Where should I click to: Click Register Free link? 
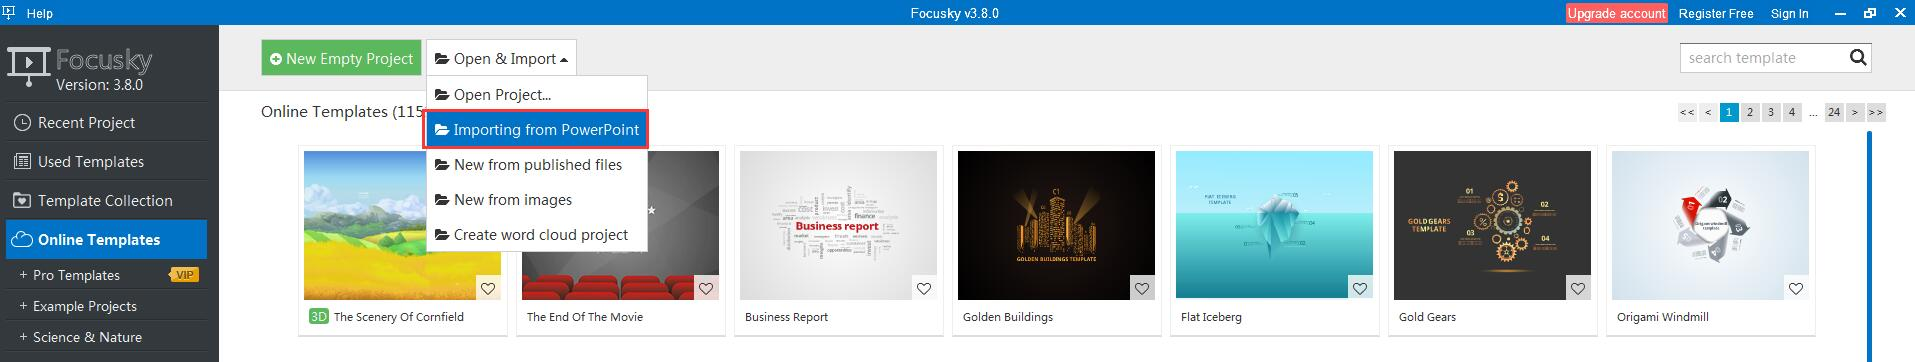coord(1715,13)
